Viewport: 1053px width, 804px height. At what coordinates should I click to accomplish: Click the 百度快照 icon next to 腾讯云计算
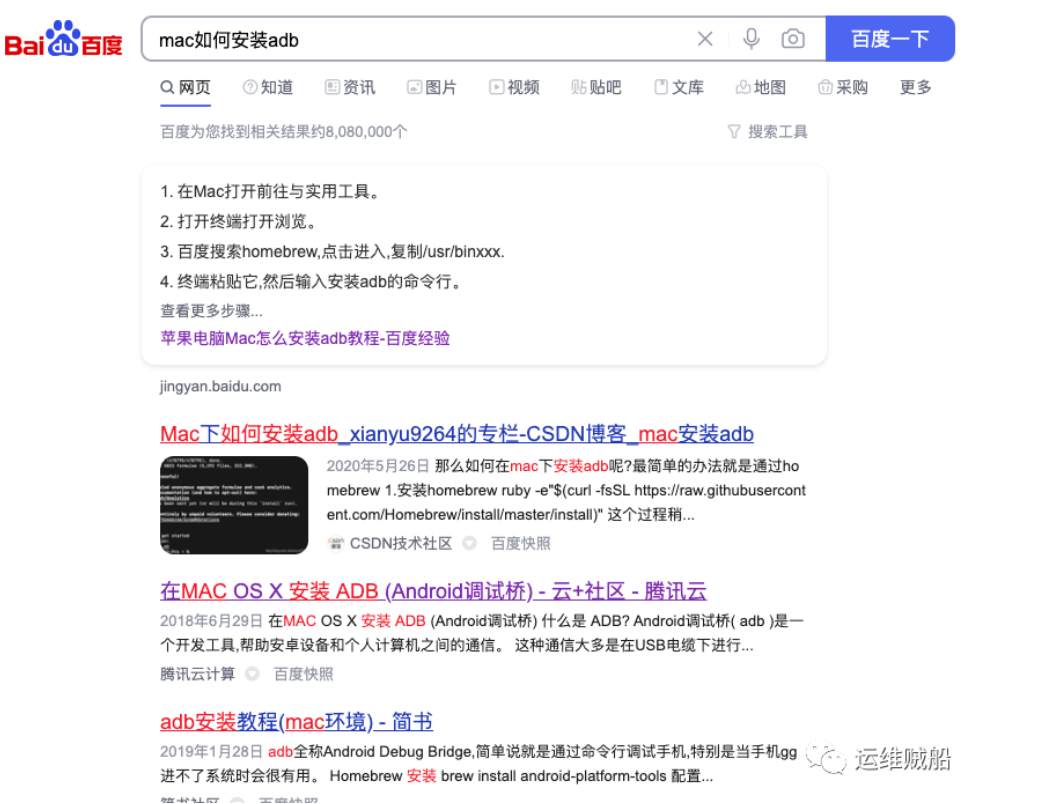[251, 673]
